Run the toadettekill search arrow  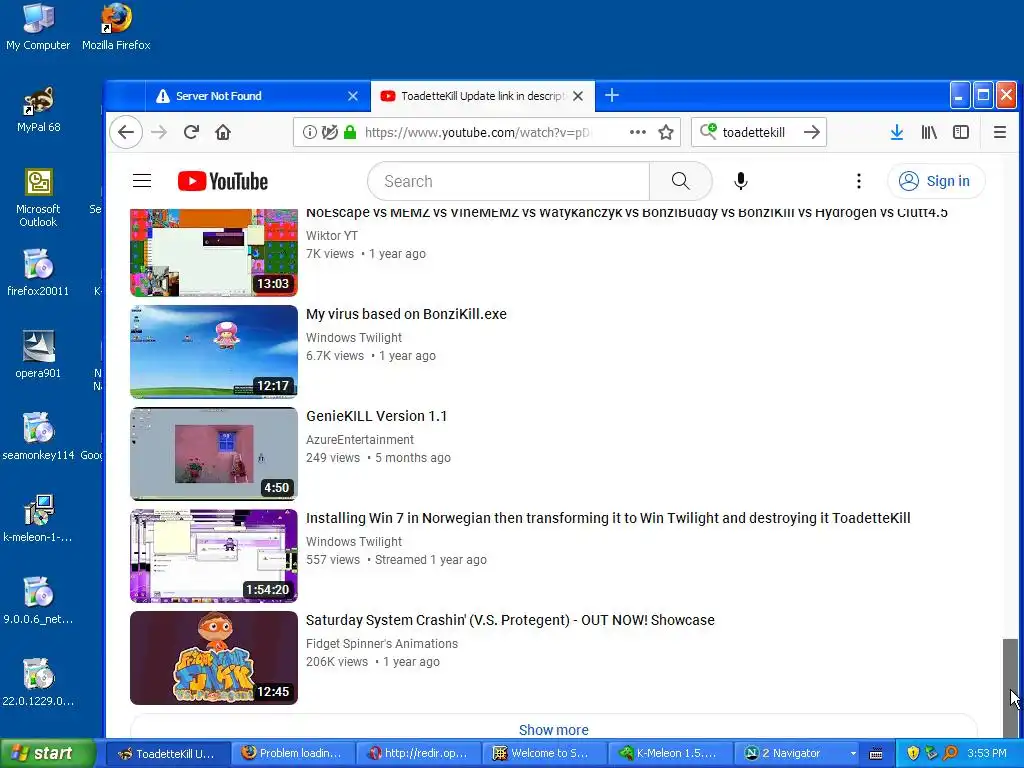[812, 133]
